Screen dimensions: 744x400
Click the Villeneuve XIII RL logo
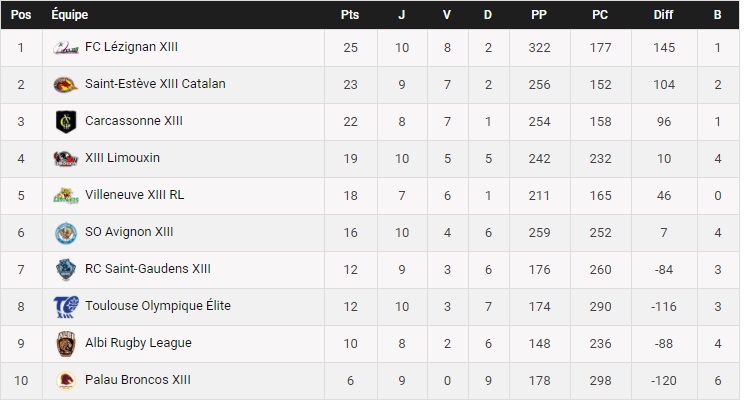66,195
